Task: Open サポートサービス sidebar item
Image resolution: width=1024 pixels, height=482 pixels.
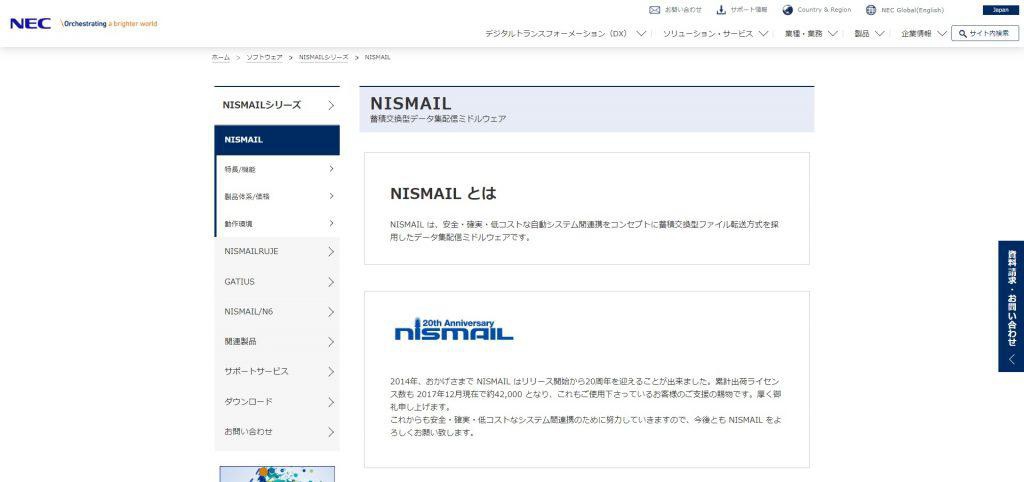Action: point(277,371)
